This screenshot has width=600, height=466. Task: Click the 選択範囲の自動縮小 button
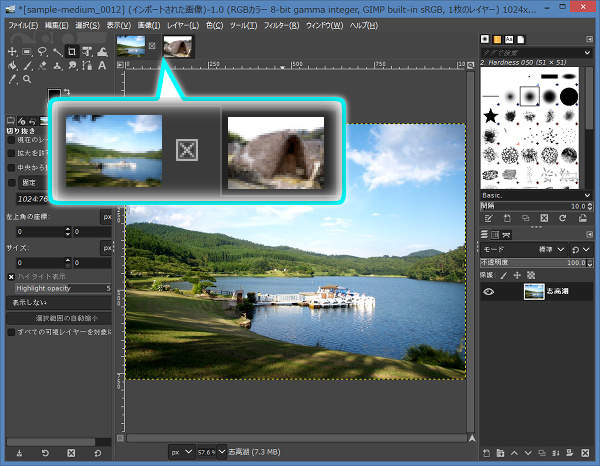point(58,316)
